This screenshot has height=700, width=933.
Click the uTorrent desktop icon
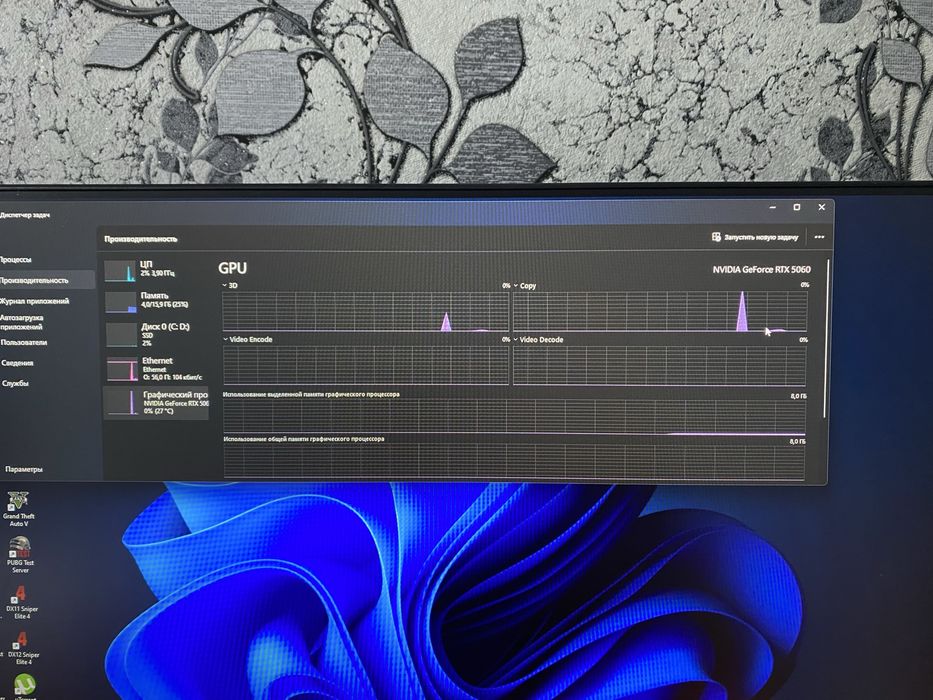[24, 686]
